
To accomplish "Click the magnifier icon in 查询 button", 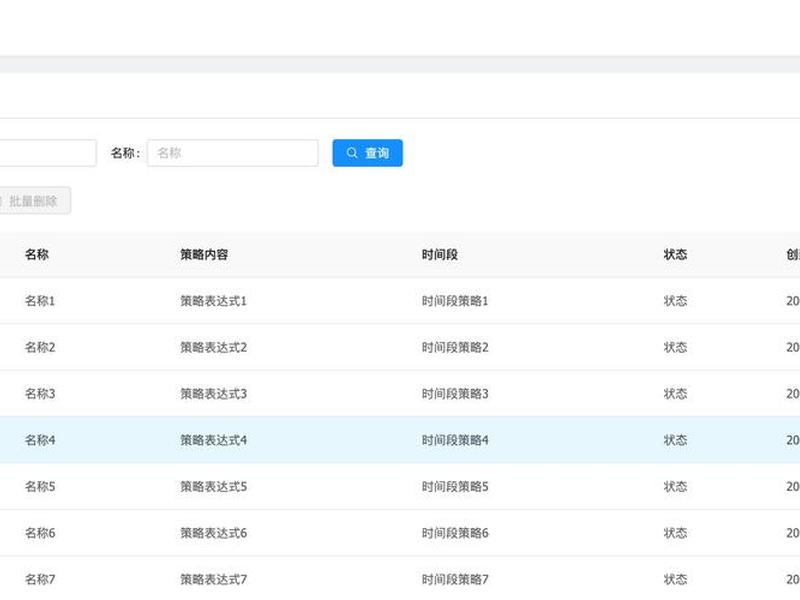I will [352, 153].
